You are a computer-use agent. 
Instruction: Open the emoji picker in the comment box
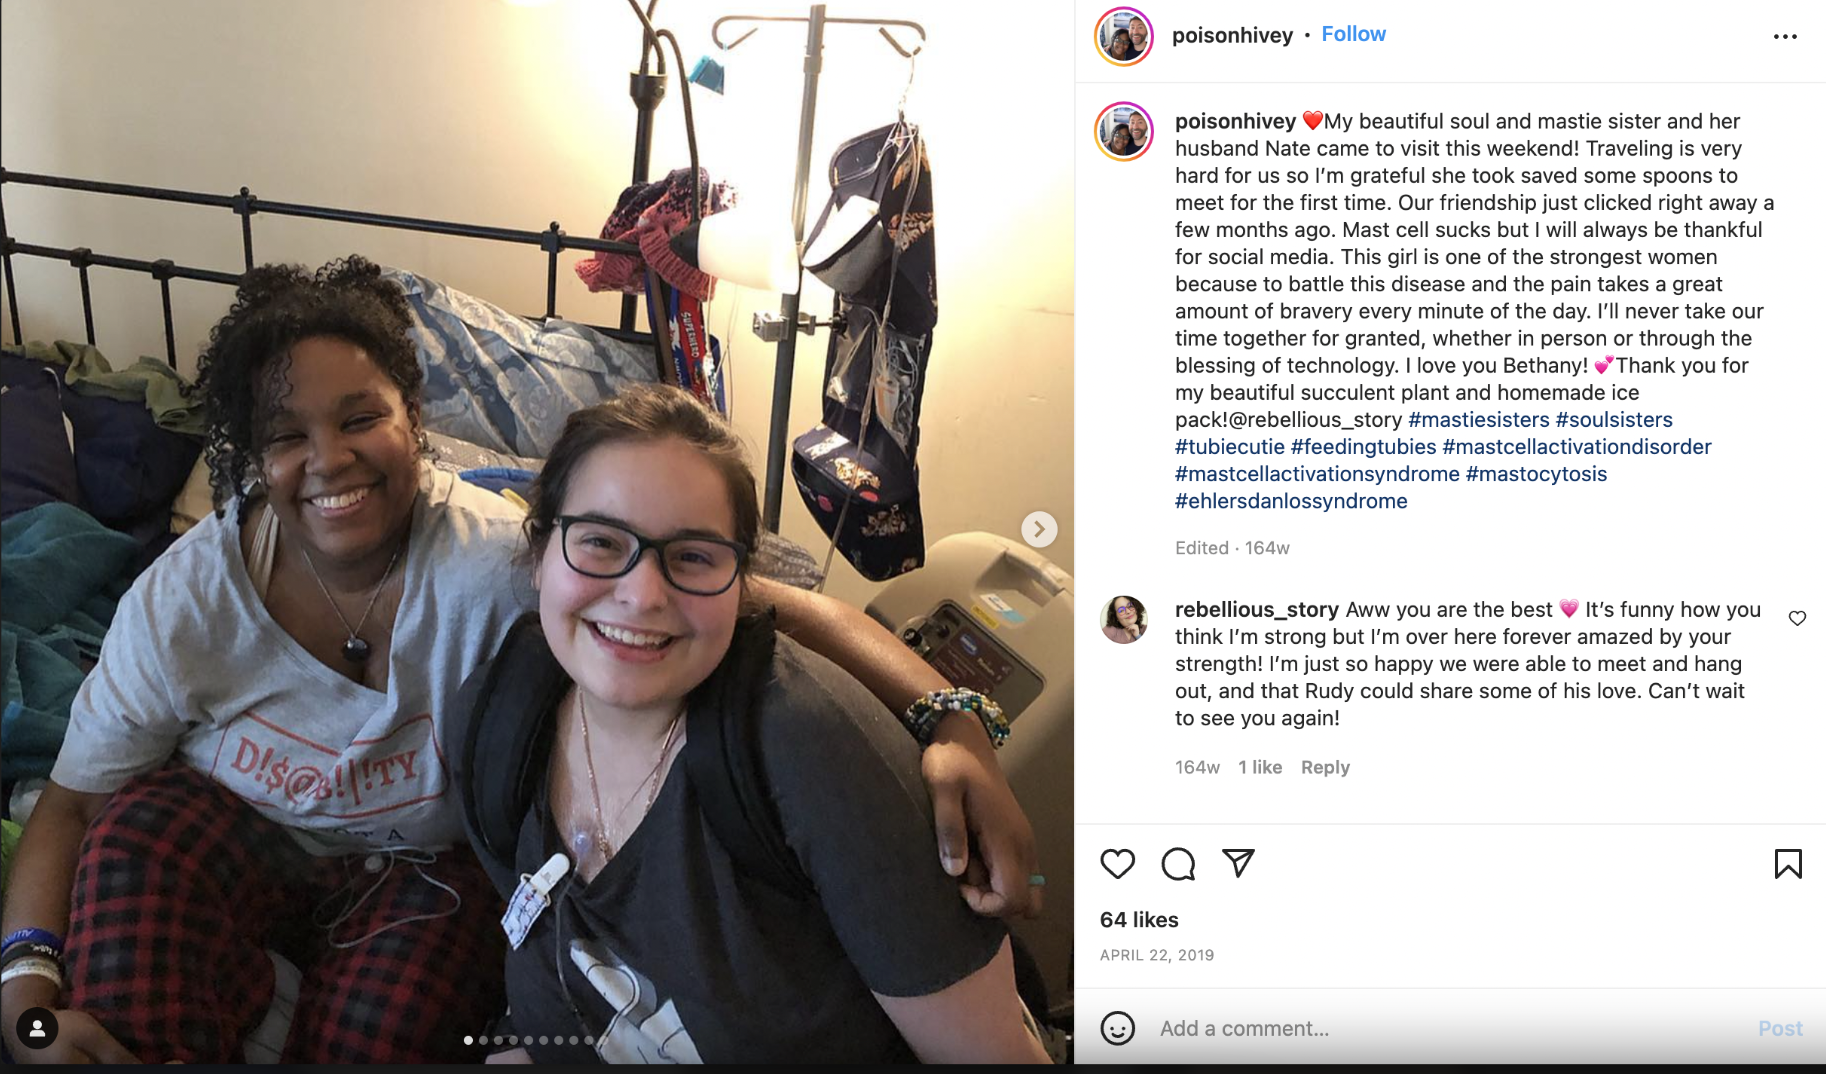pyautogui.click(x=1117, y=1028)
